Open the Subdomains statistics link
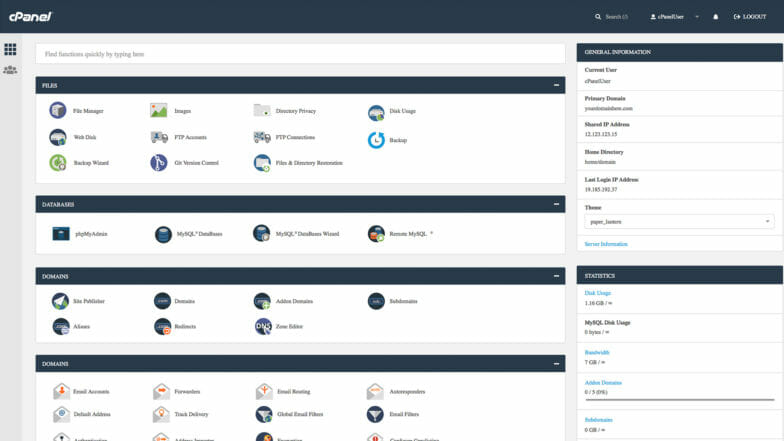The image size is (784, 441). [598, 420]
